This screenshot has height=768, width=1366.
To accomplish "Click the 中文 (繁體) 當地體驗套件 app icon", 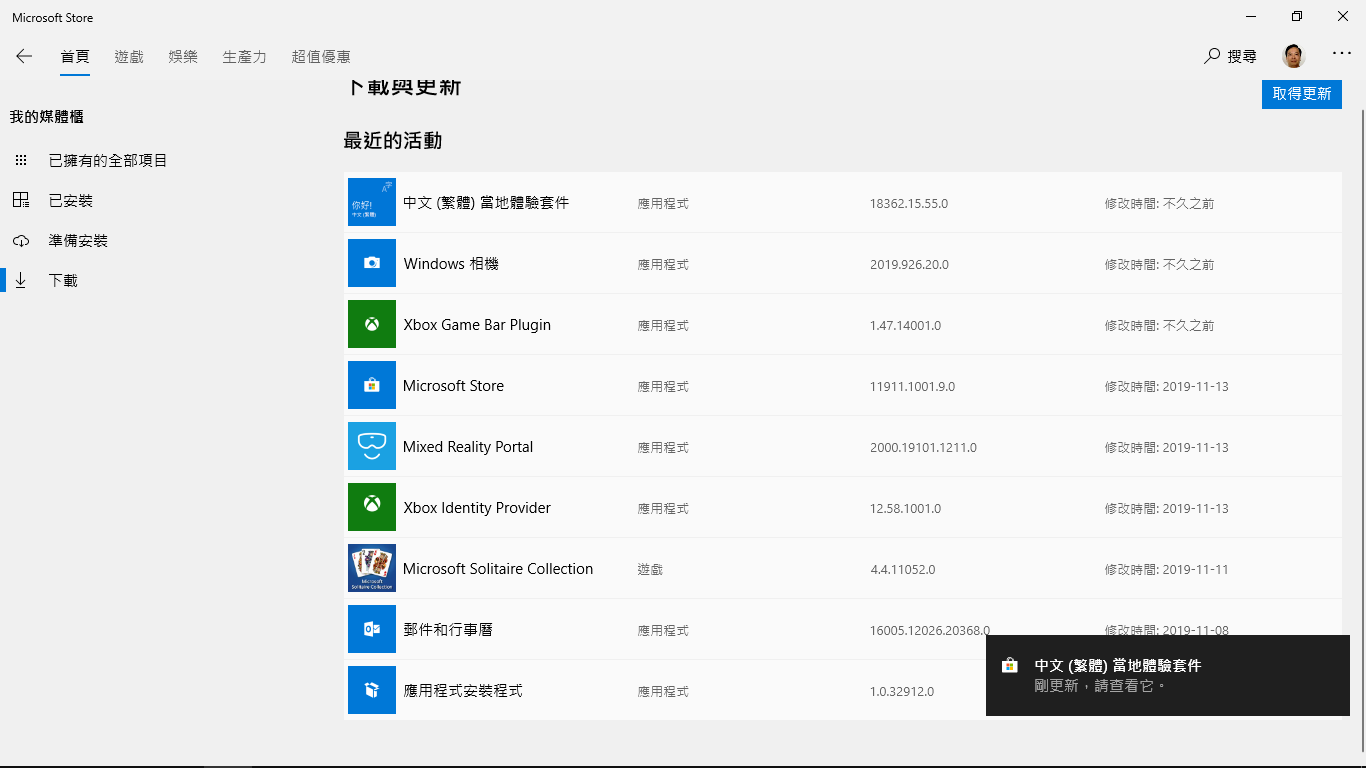I will coord(372,202).
